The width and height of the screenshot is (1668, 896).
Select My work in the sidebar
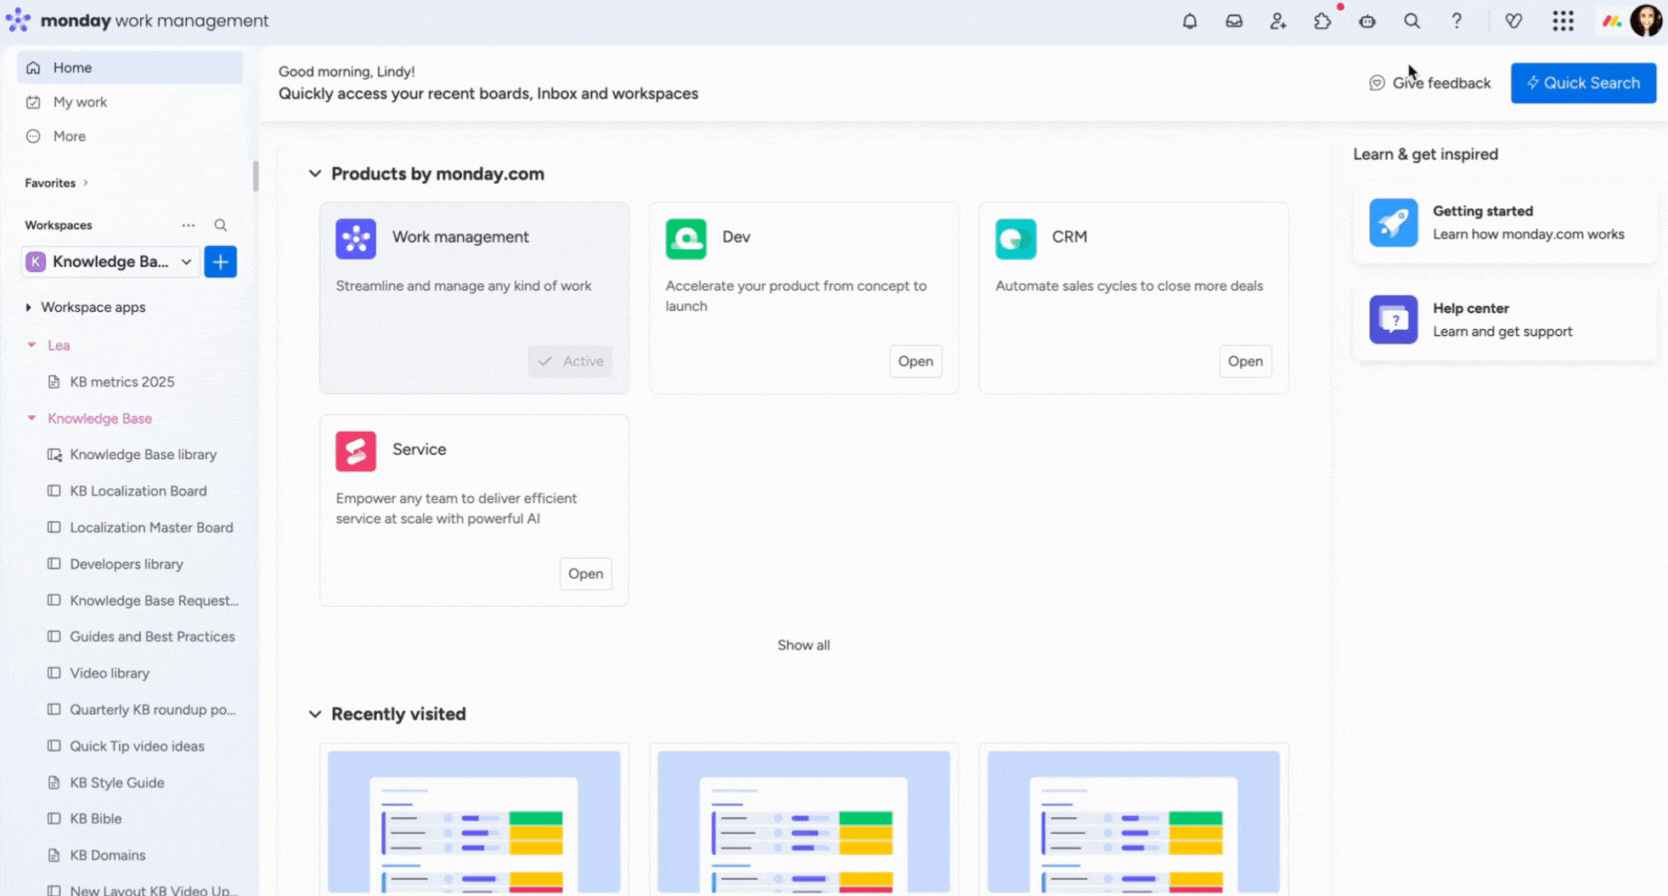[80, 102]
